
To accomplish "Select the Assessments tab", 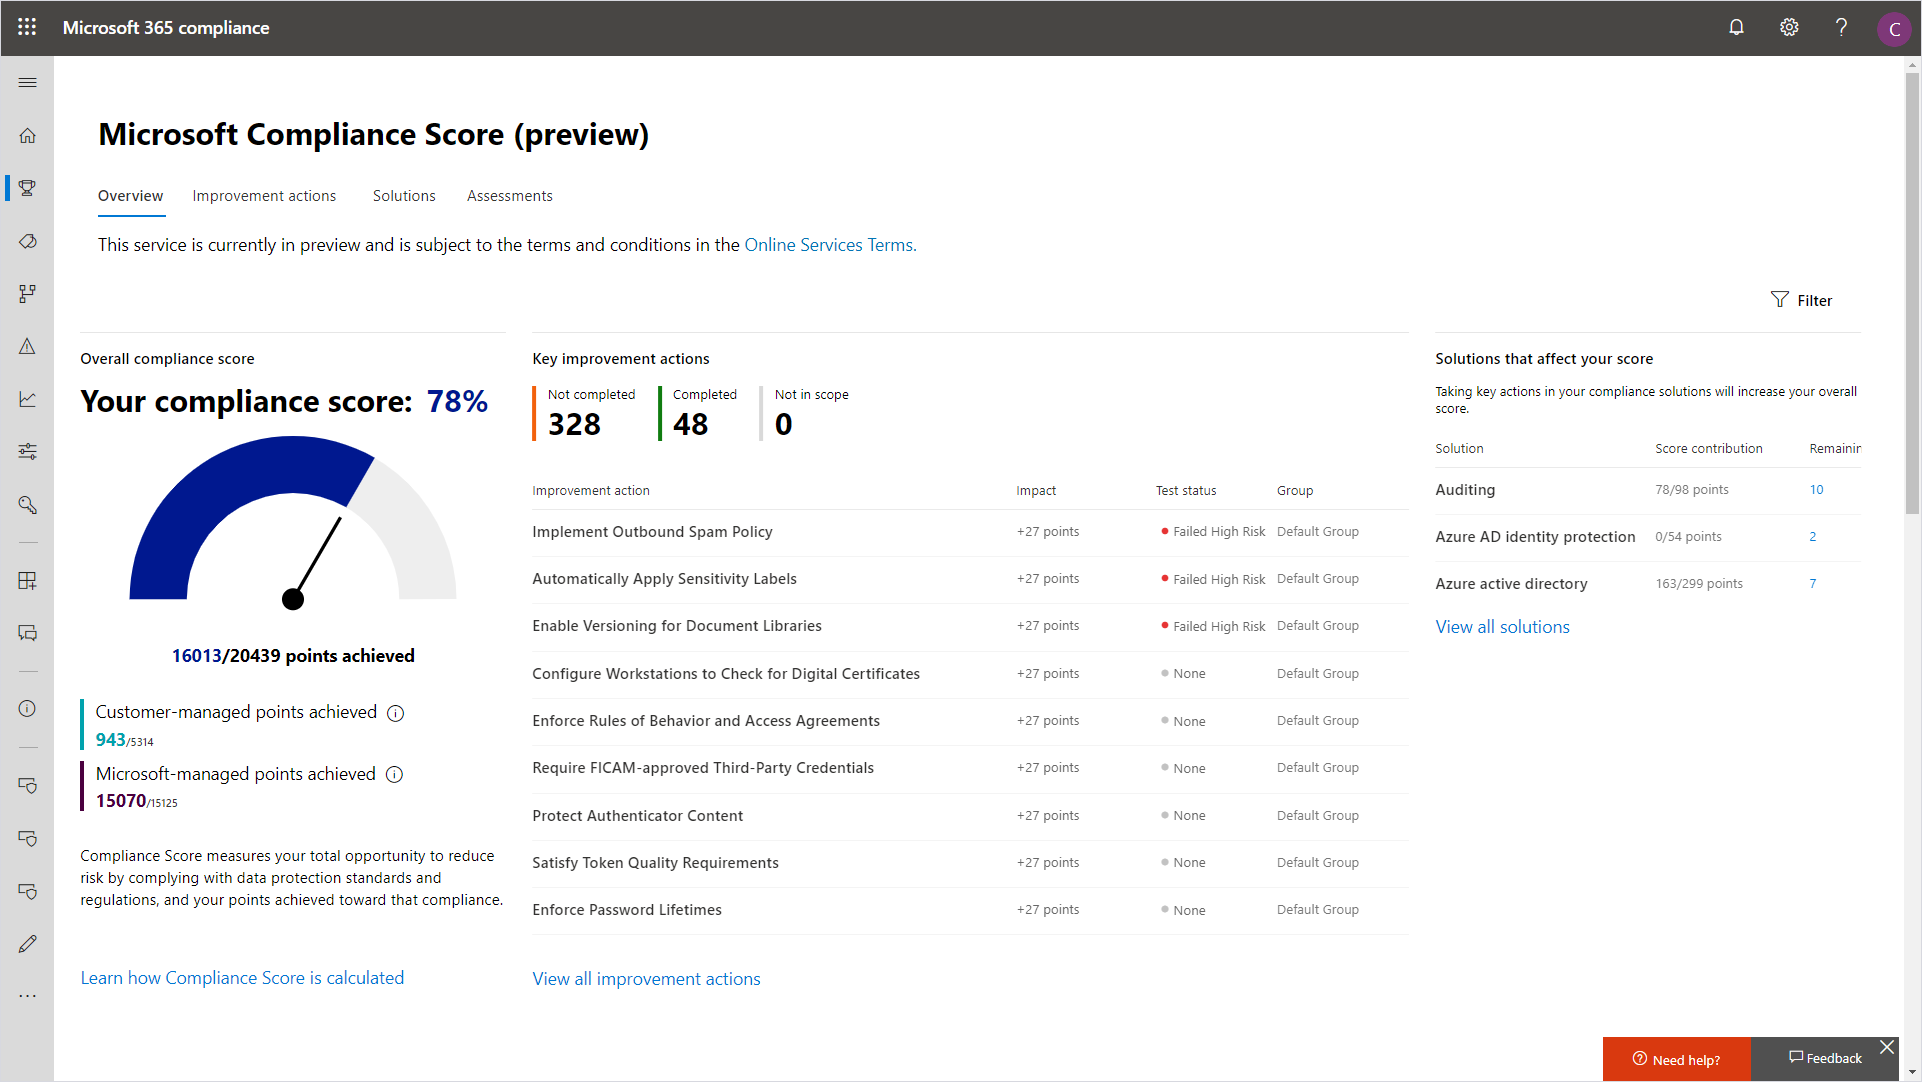I will [508, 195].
